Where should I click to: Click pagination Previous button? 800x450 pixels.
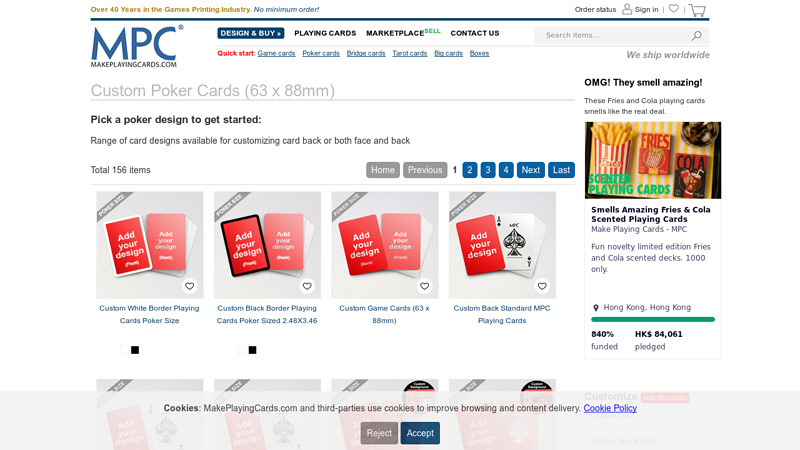click(424, 170)
